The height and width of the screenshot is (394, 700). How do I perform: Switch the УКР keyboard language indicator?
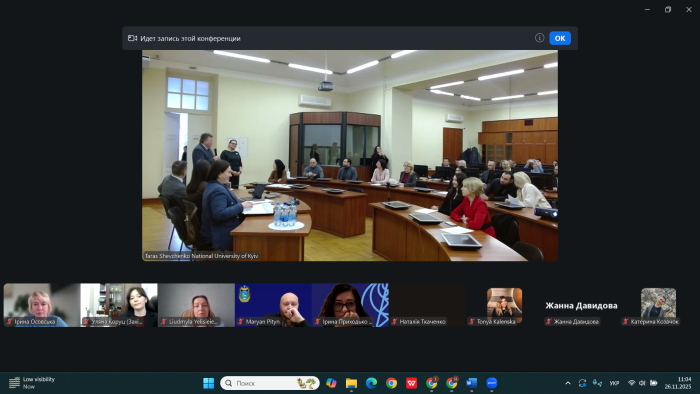tap(614, 383)
